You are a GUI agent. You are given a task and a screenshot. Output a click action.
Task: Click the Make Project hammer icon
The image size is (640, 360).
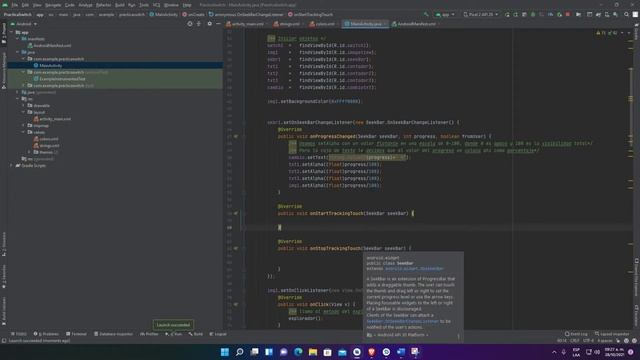point(426,14)
